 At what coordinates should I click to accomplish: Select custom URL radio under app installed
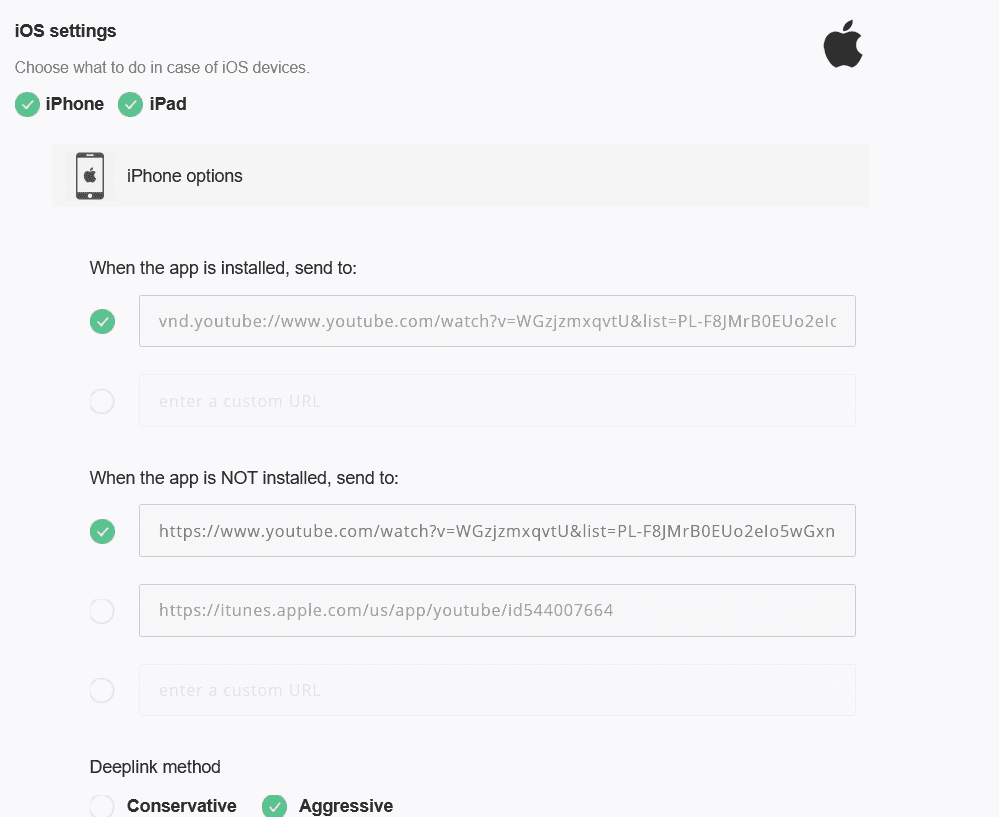(102, 401)
